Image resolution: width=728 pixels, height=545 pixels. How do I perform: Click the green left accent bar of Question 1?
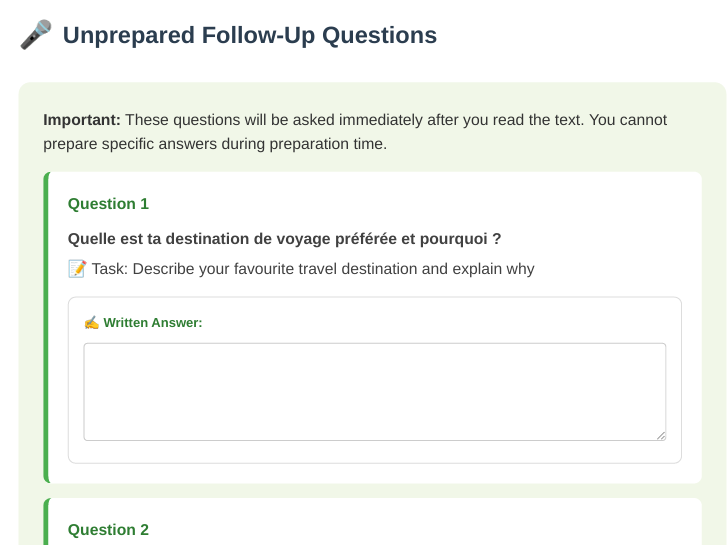click(x=46, y=328)
